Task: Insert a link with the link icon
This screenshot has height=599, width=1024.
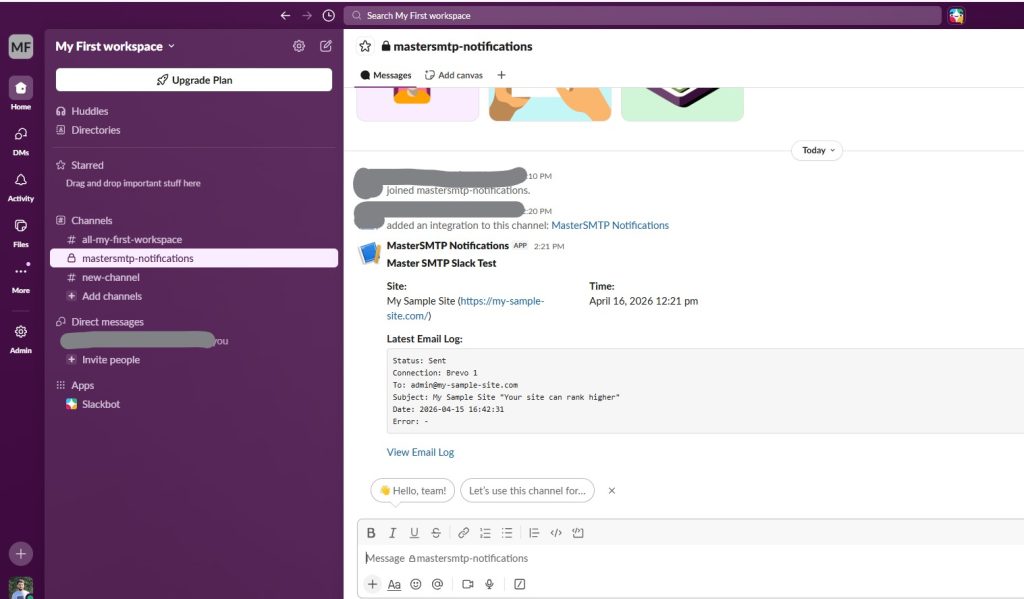Action: click(x=463, y=533)
